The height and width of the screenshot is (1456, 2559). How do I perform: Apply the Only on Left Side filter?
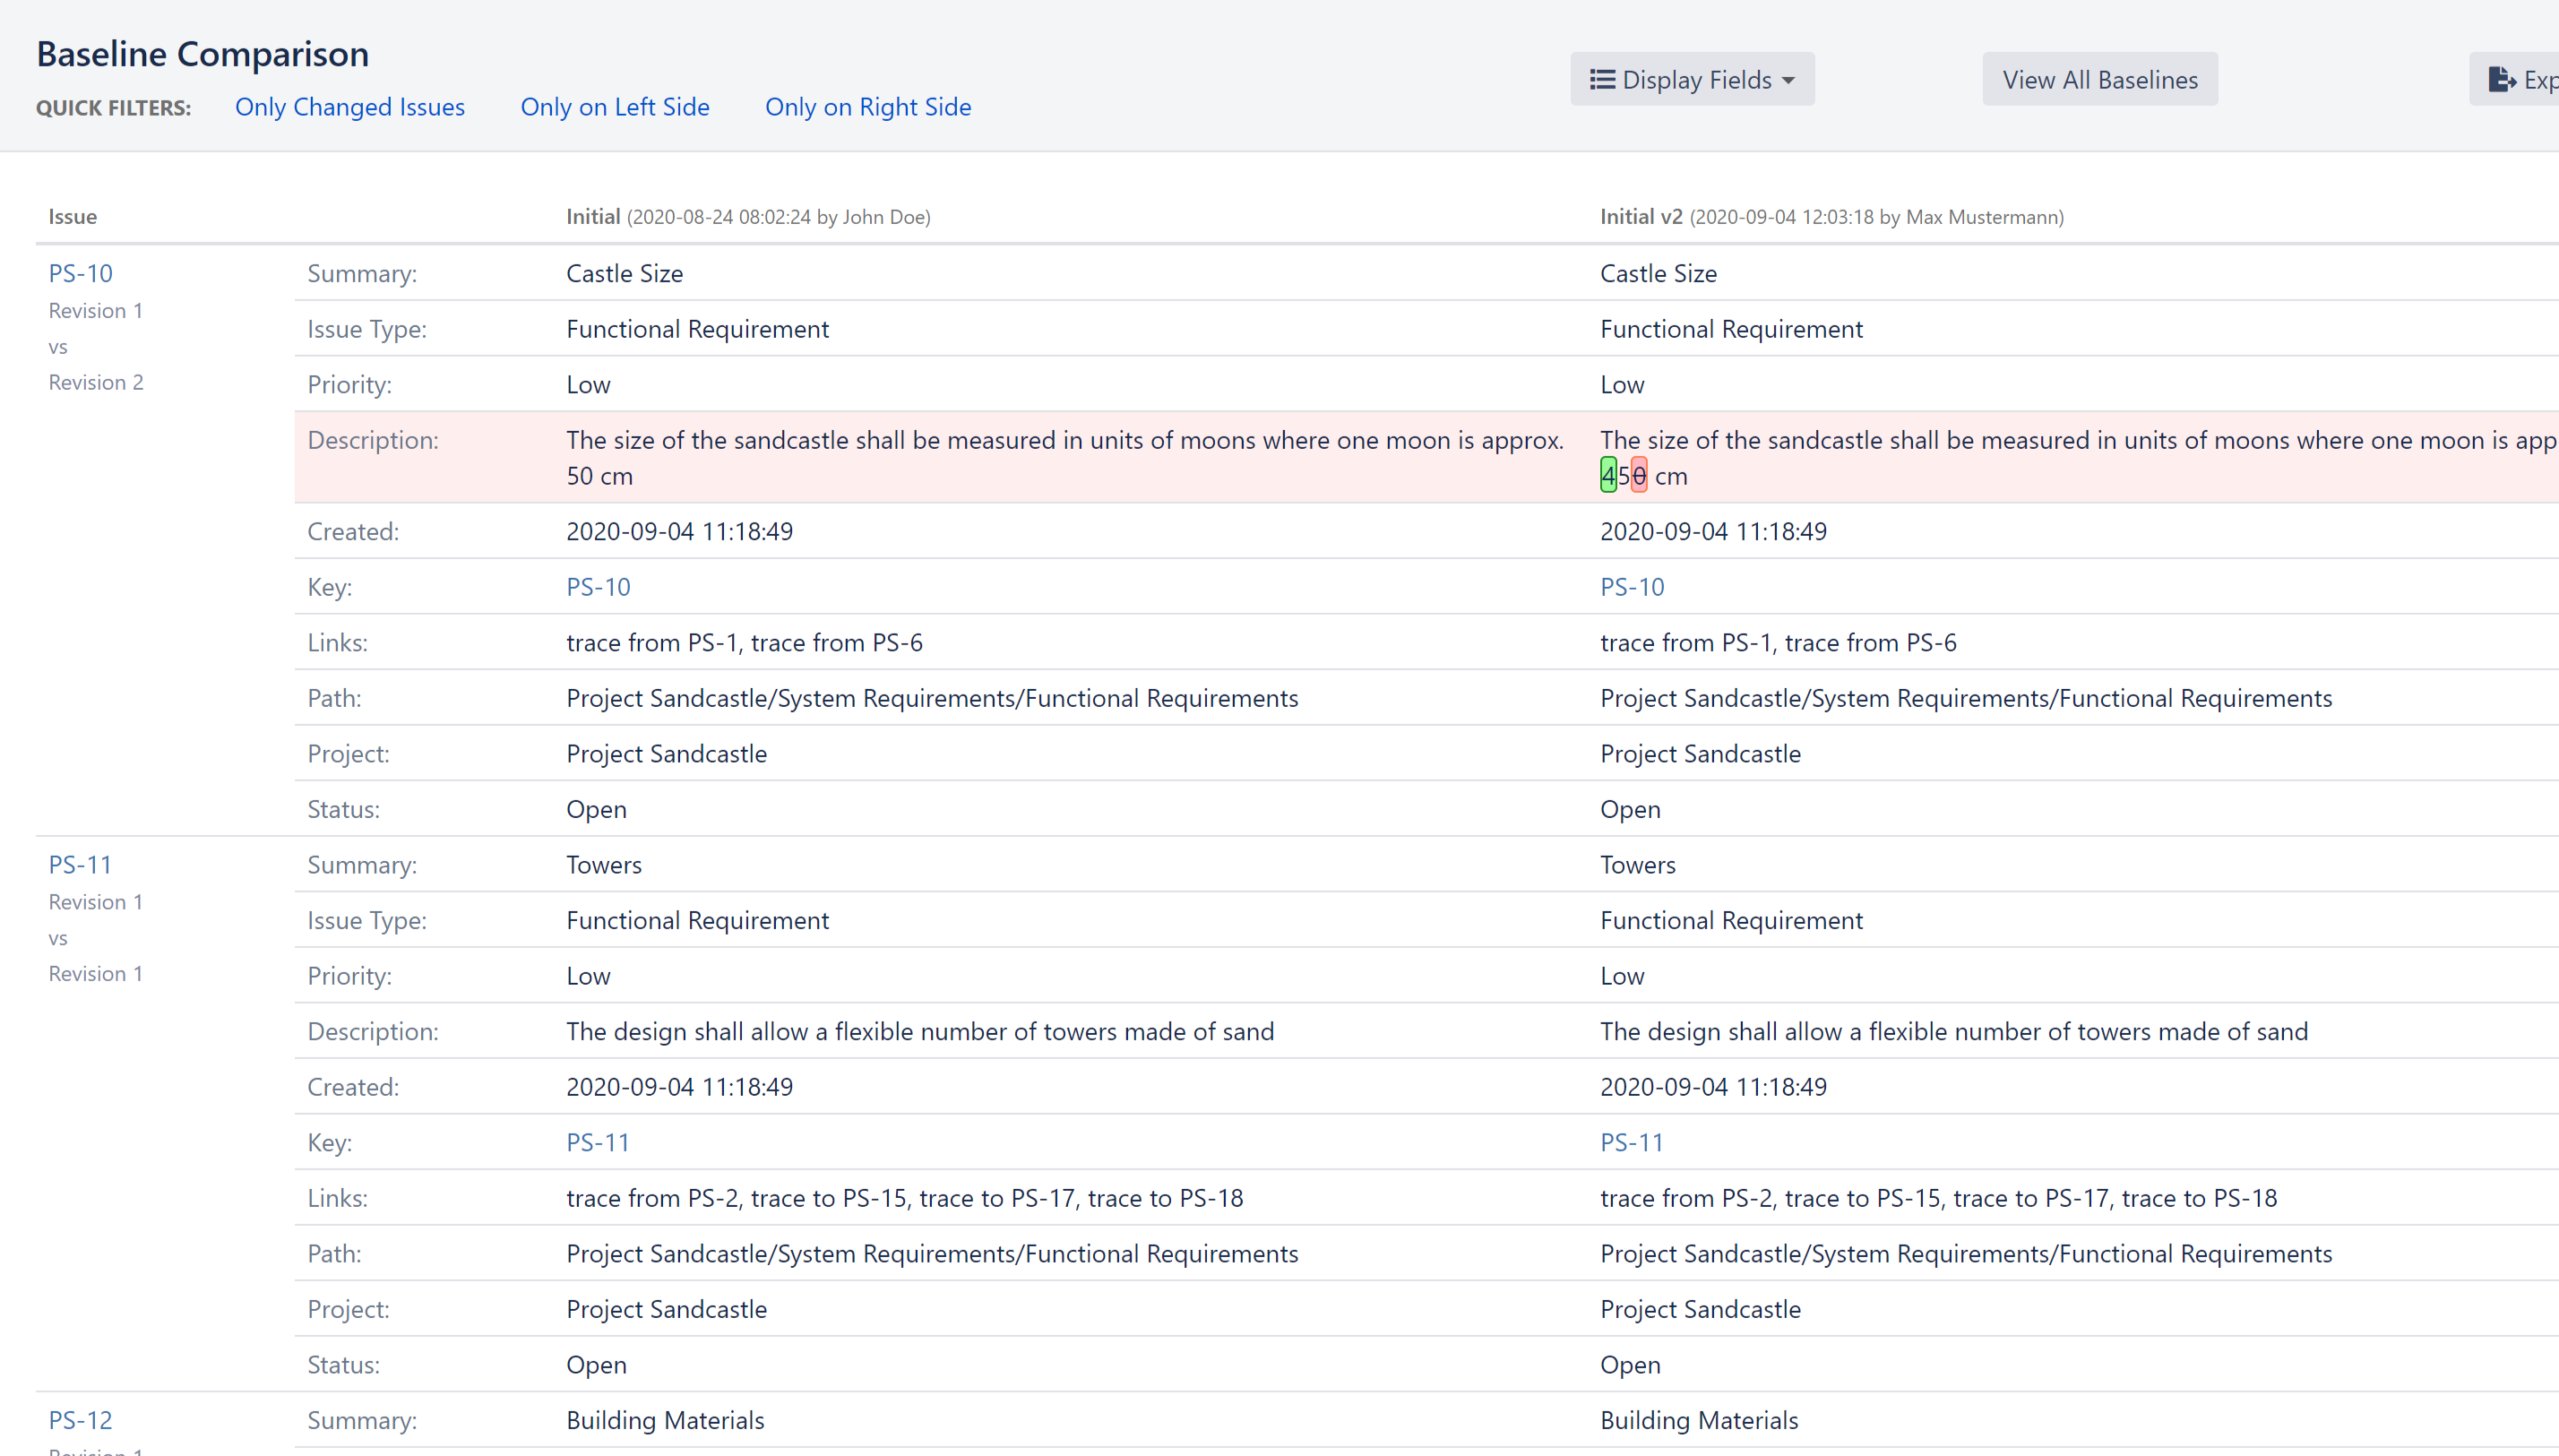(614, 107)
